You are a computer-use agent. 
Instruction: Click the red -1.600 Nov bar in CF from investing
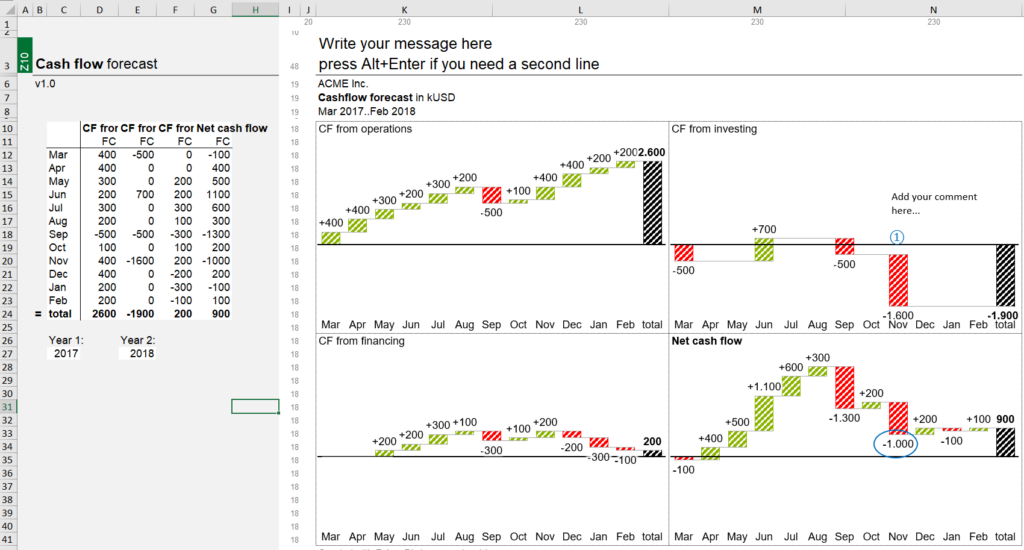(x=898, y=280)
